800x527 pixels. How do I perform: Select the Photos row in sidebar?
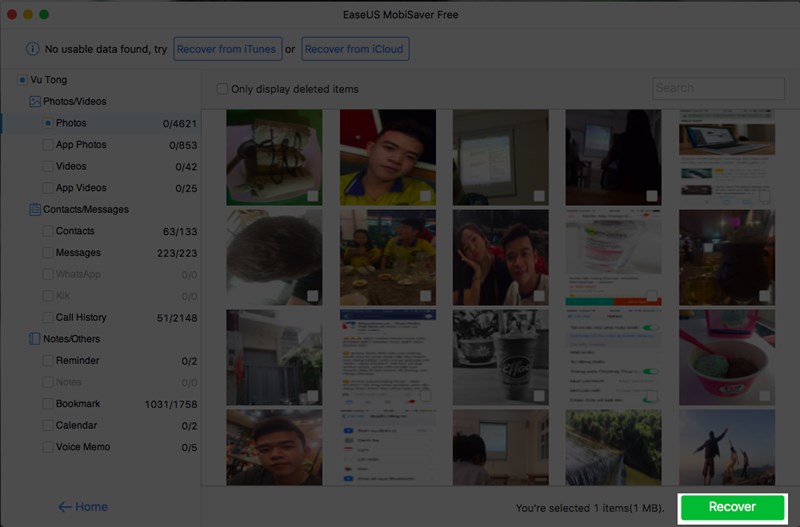click(x=101, y=123)
